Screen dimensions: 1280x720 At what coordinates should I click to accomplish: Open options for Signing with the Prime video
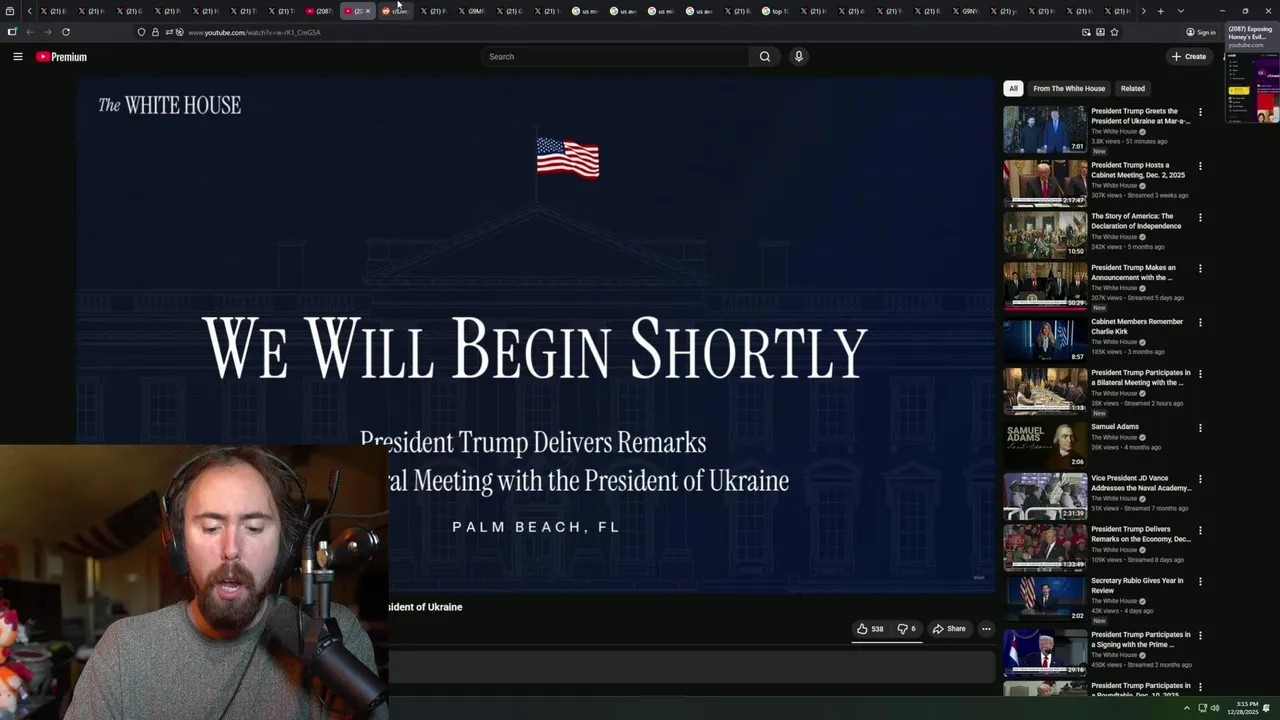tap(1200, 636)
